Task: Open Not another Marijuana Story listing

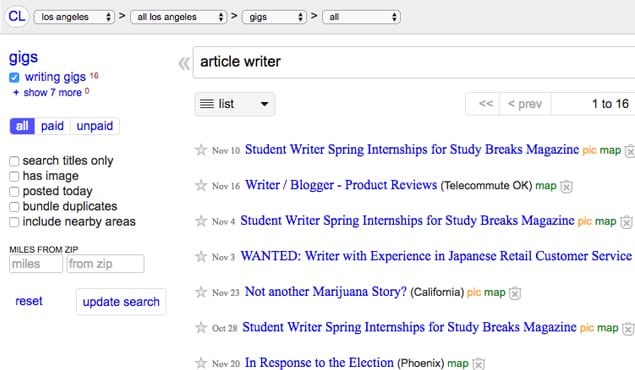Action: tap(326, 291)
